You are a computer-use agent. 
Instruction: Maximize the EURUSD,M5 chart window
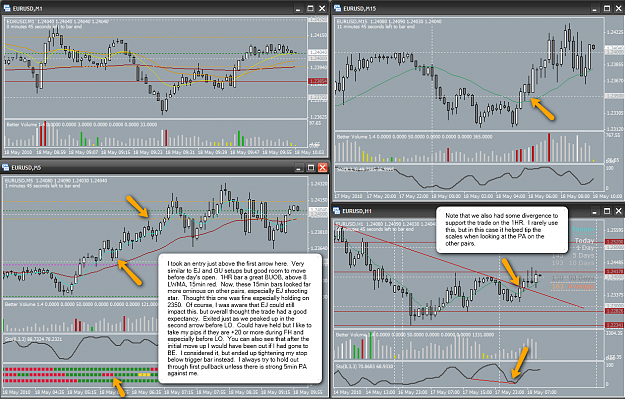pyautogui.click(x=311, y=168)
